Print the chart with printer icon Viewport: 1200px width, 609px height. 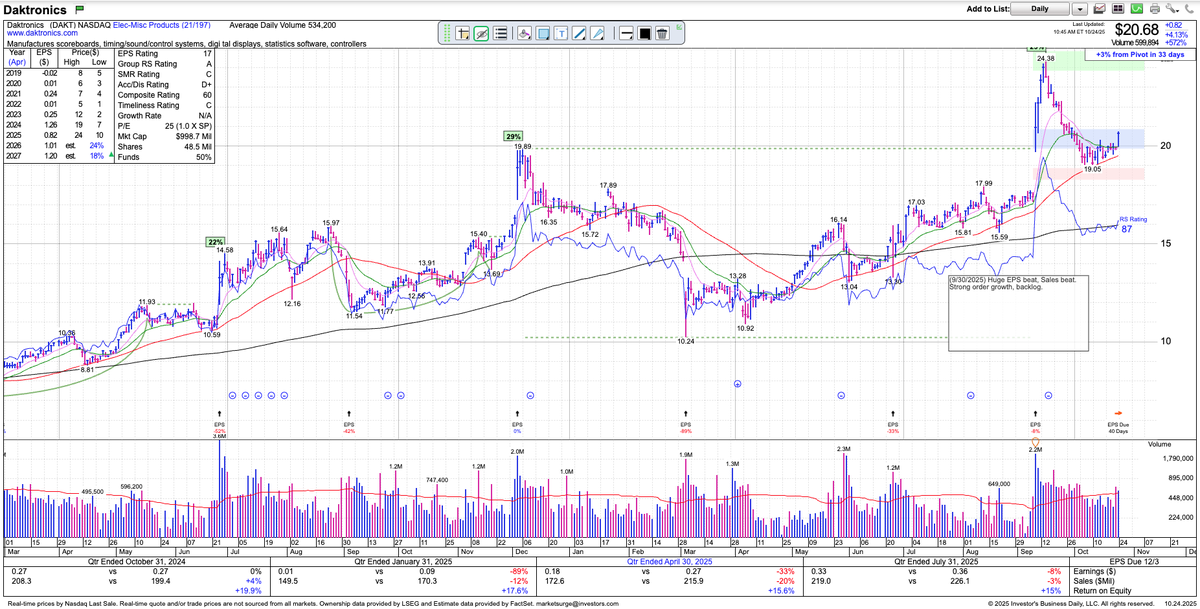[x=1155, y=9]
